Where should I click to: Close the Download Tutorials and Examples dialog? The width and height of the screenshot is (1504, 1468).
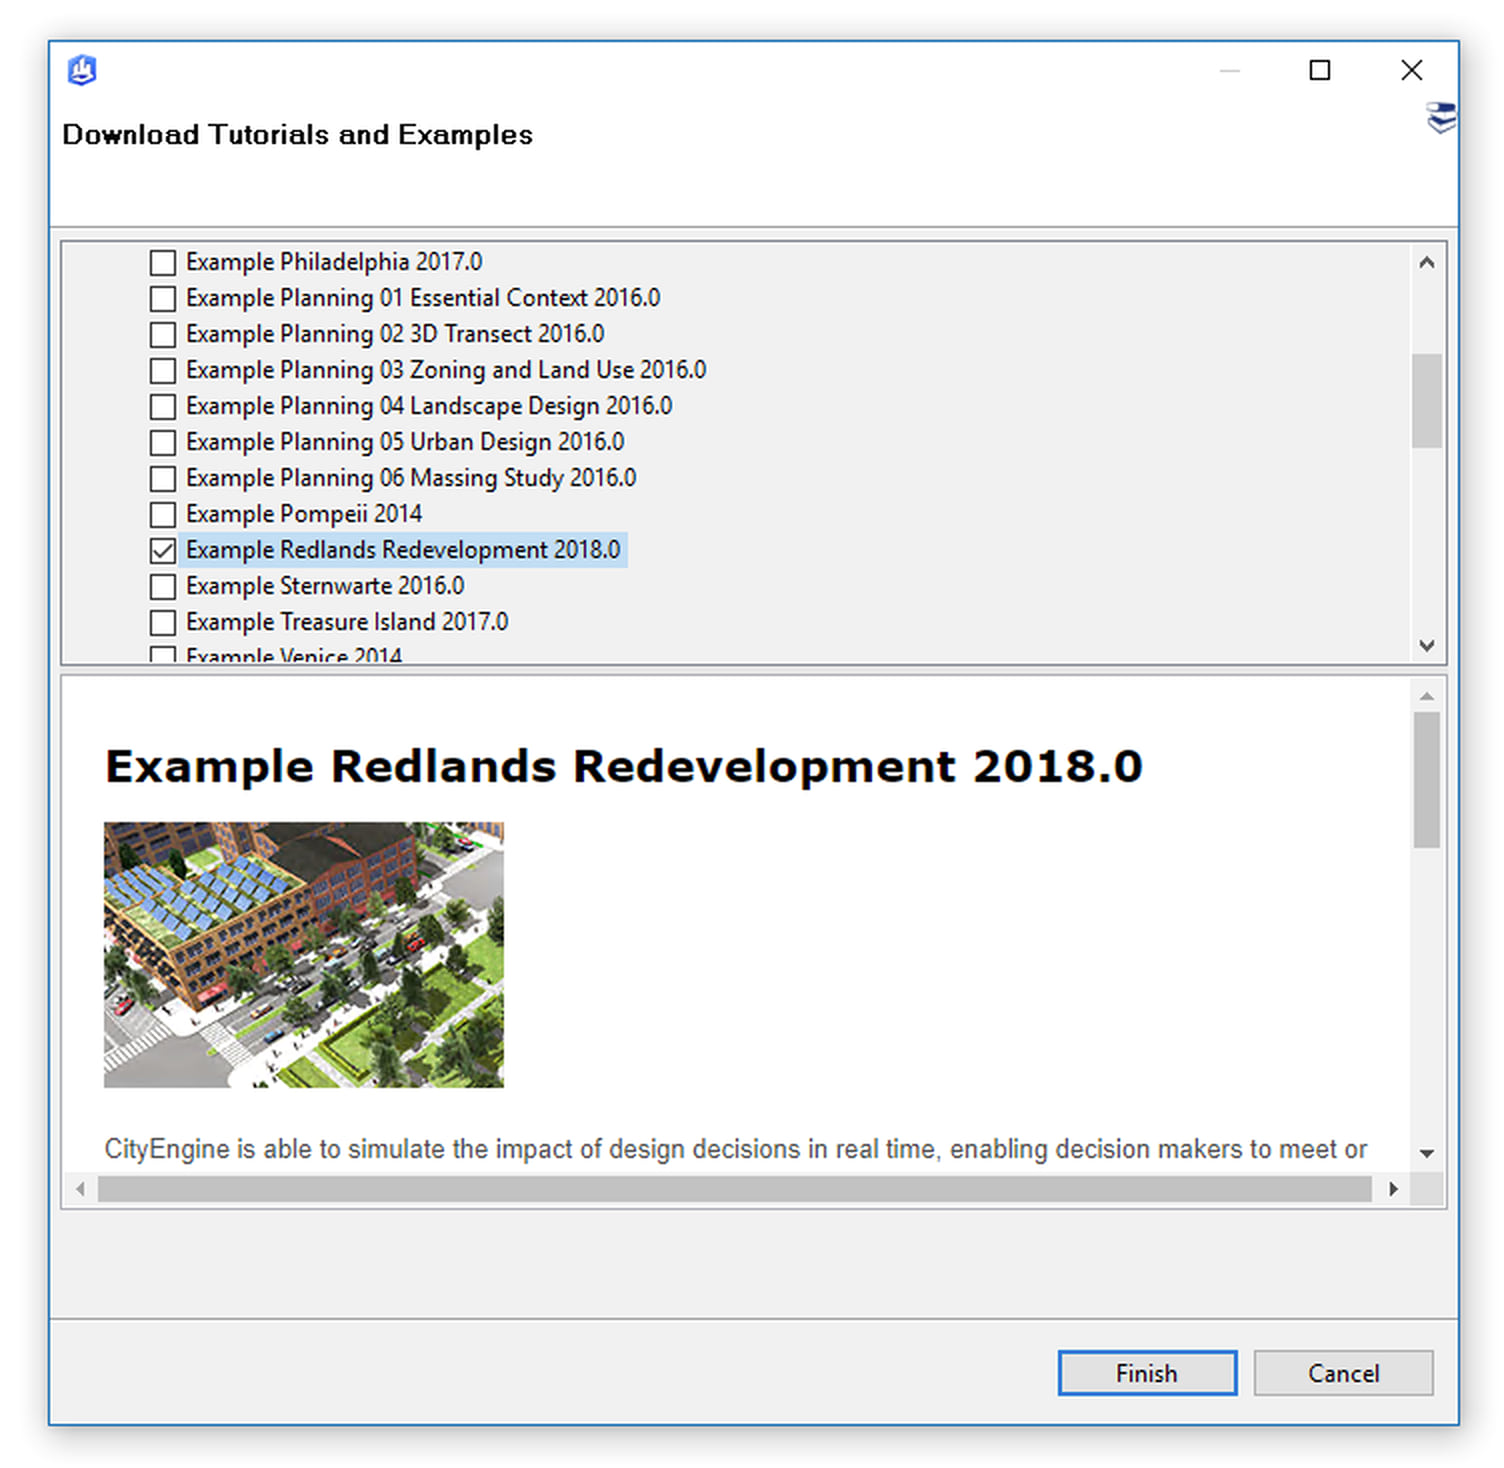point(1411,70)
